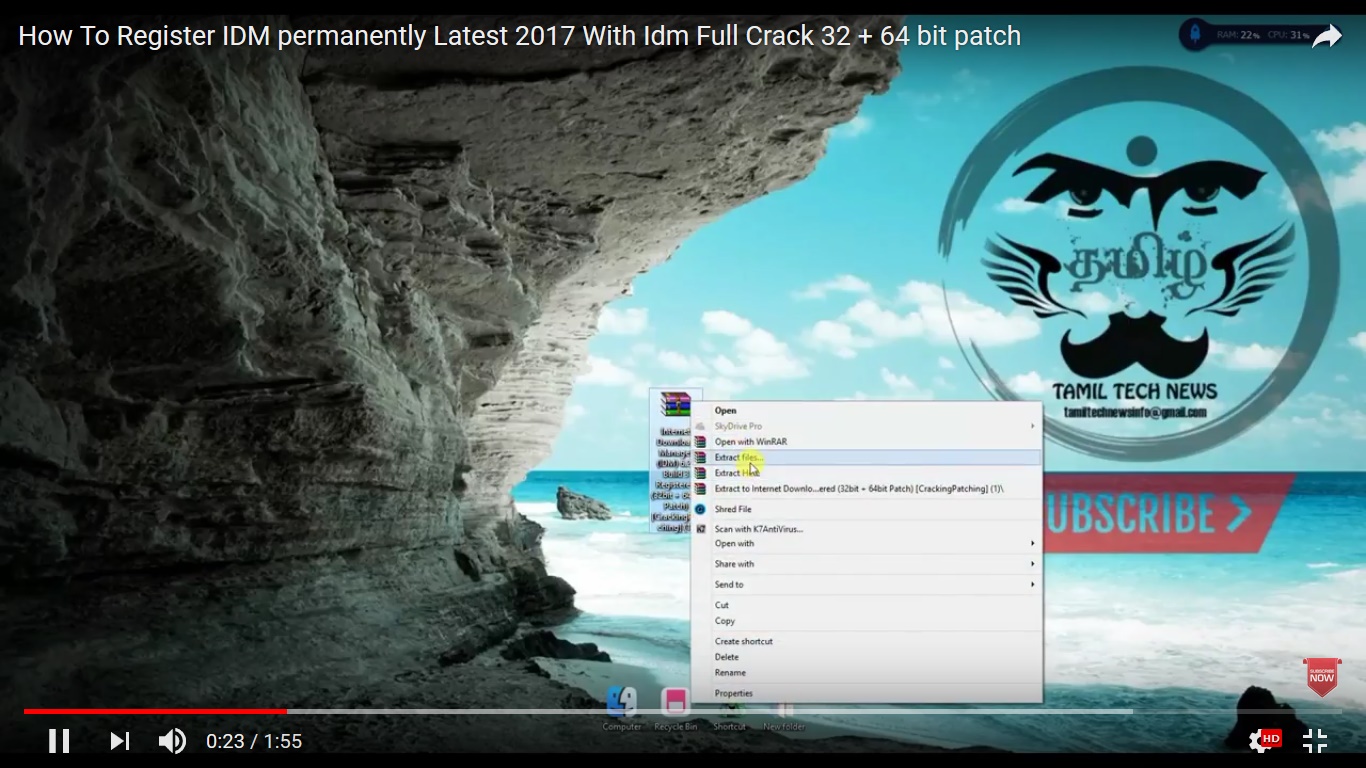Click the WinRAR icon beside Extract Here

click(x=701, y=473)
